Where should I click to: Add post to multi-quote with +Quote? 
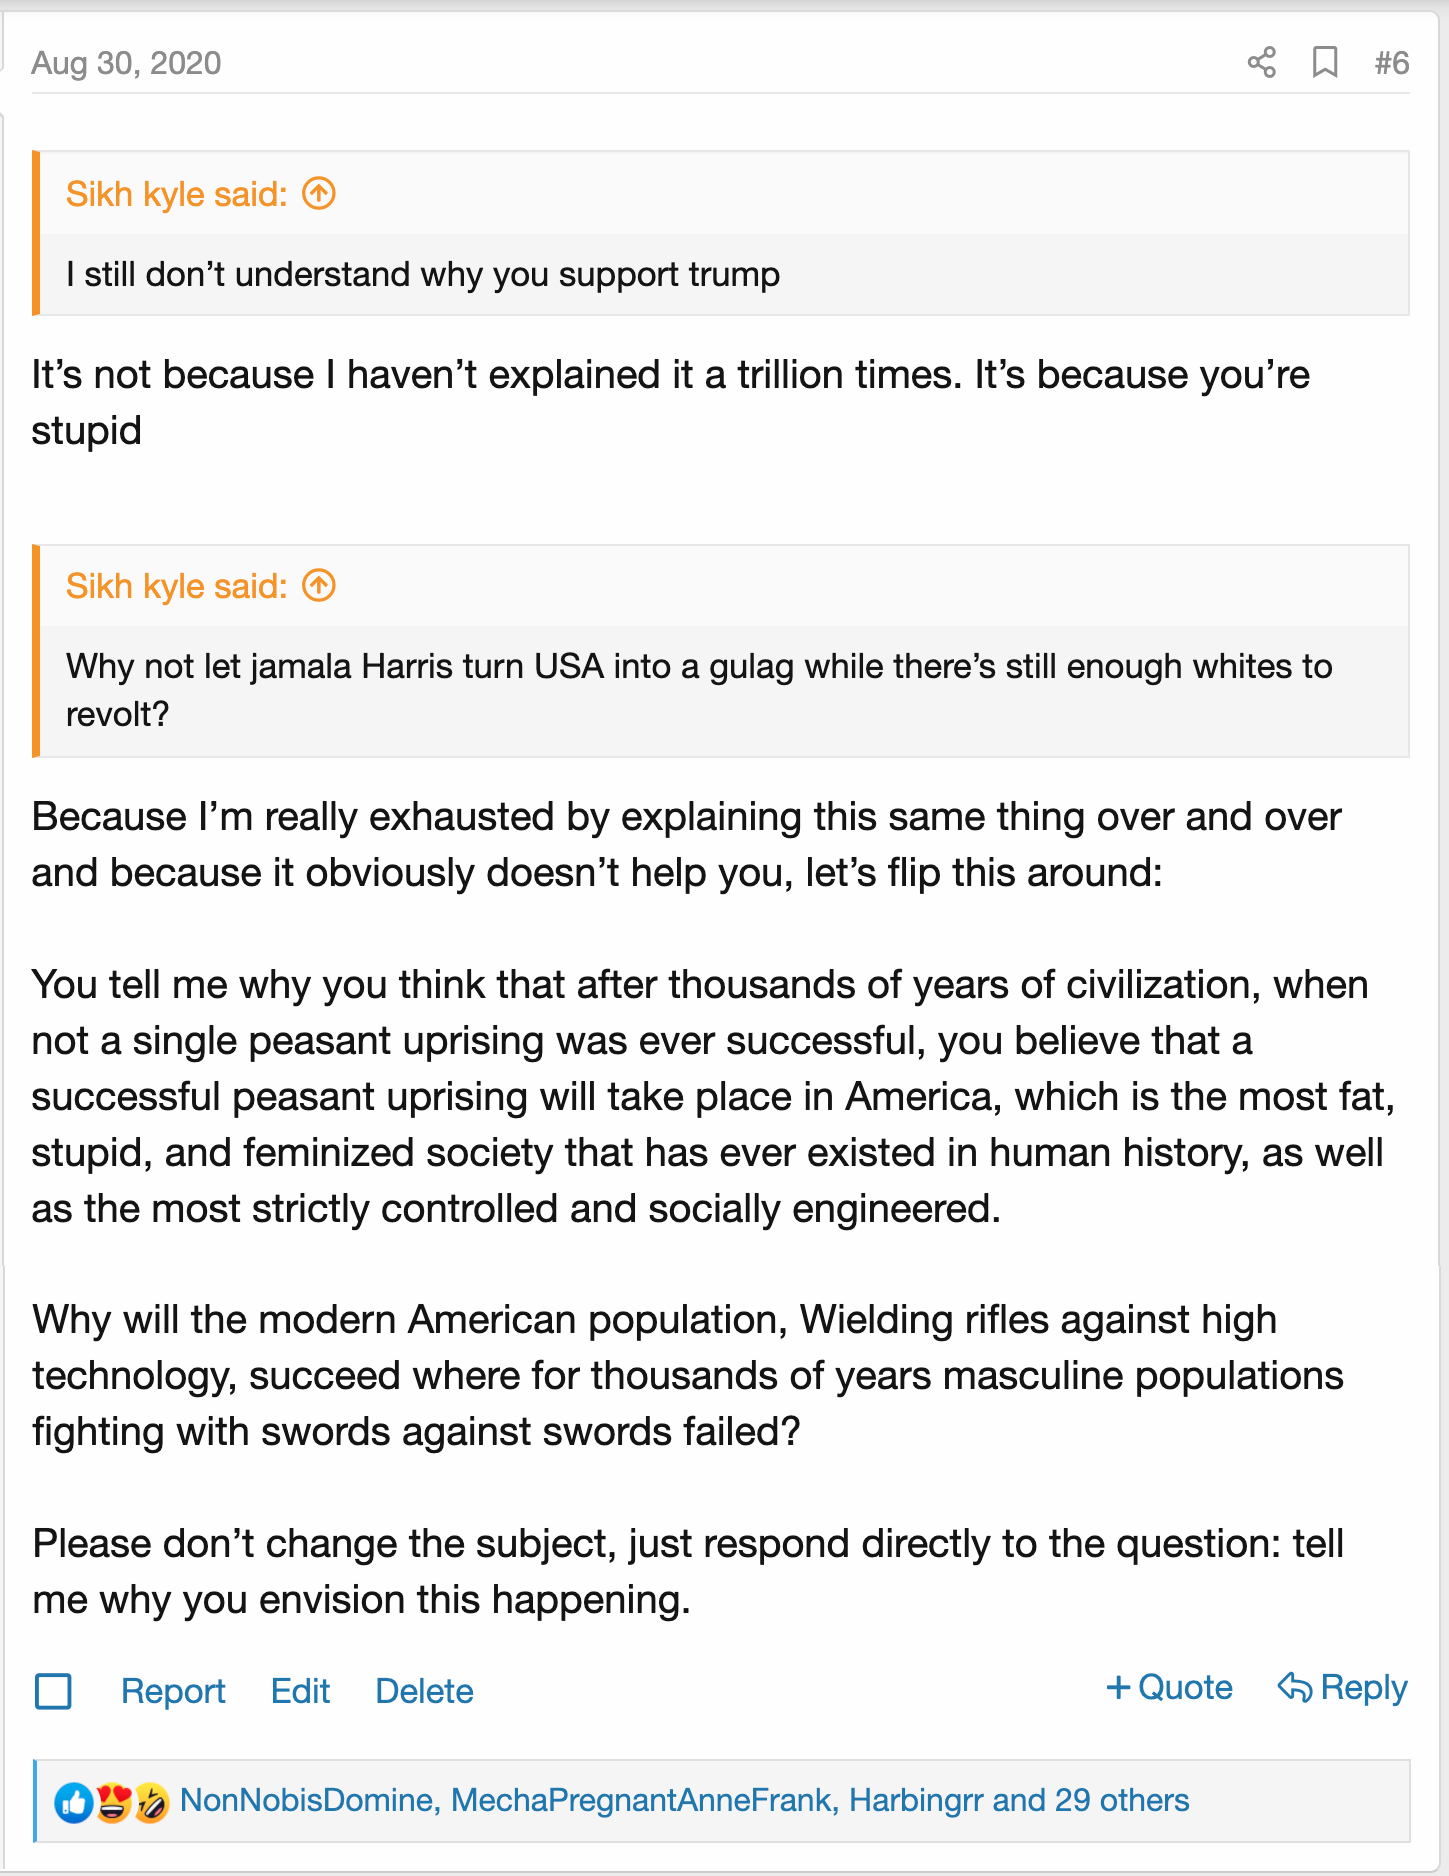click(1169, 1688)
